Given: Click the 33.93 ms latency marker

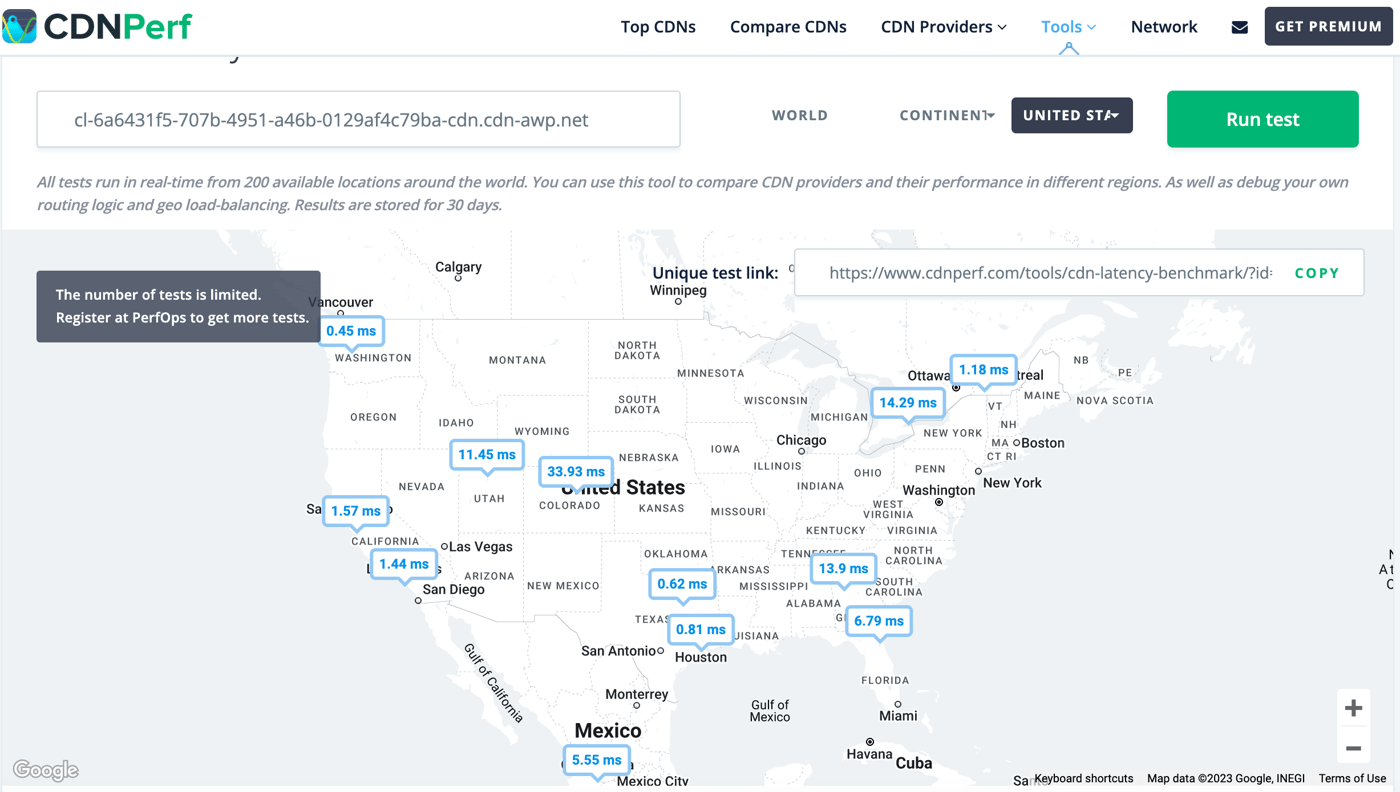Looking at the screenshot, I should [x=576, y=471].
